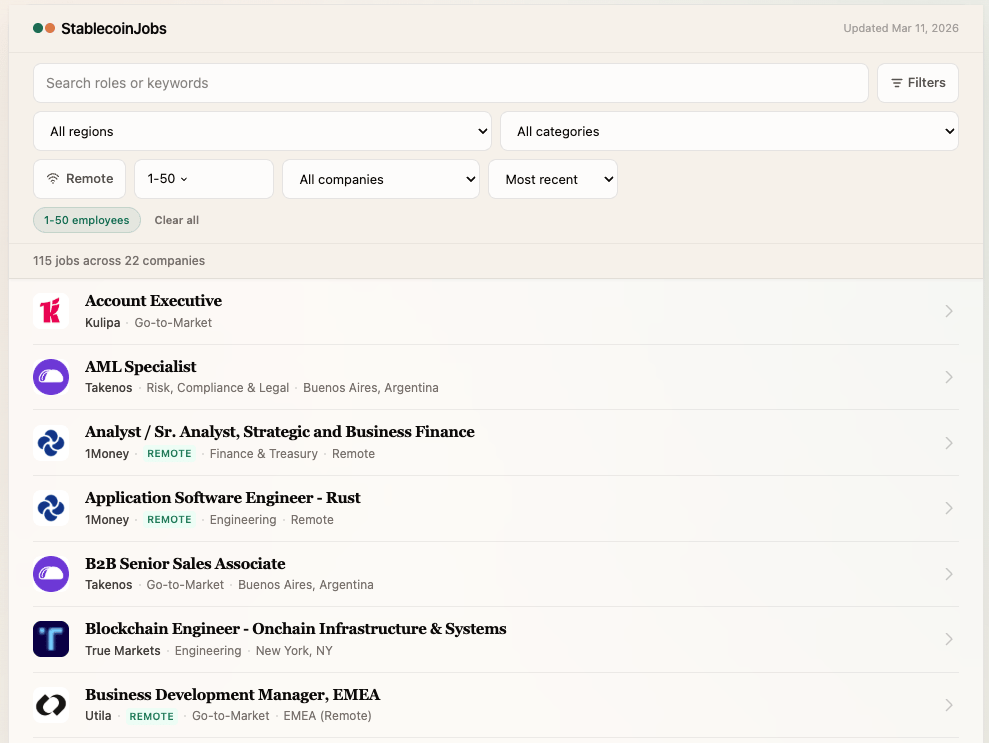Click Updated Mar 11, 2026 text
989x743 pixels.
tap(901, 28)
